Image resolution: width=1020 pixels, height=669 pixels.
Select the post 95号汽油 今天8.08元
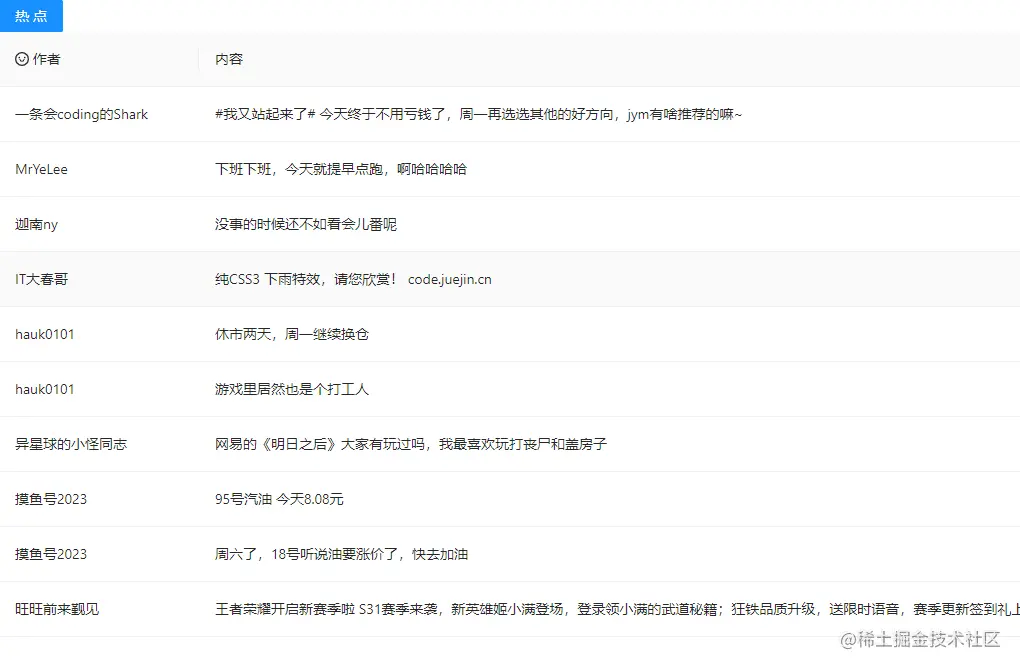click(x=279, y=499)
